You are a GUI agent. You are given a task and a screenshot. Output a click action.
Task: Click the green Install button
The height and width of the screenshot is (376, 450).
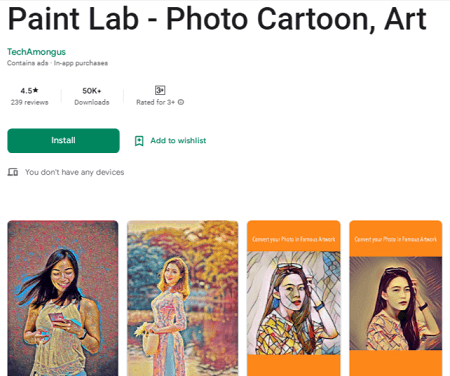click(63, 141)
